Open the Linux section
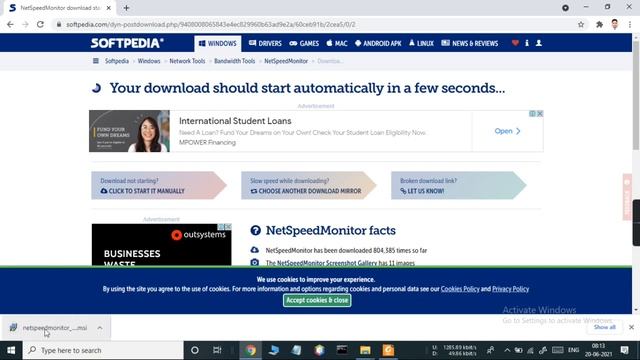The width and height of the screenshot is (640, 360). pyautogui.click(x=421, y=43)
